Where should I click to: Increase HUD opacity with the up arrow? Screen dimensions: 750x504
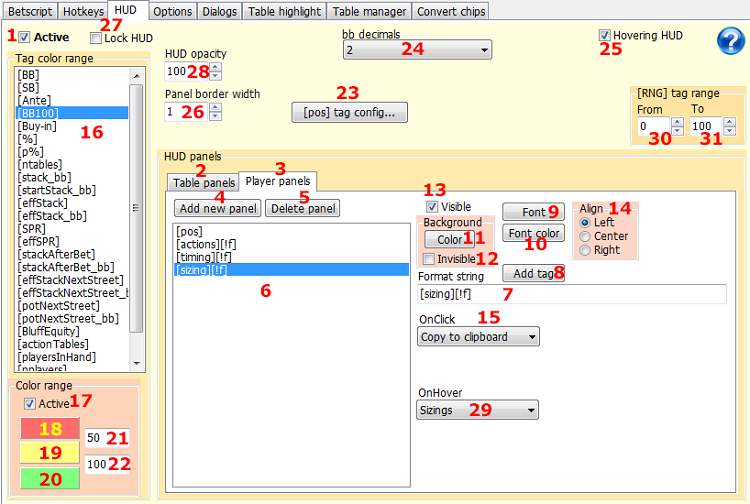click(215, 68)
